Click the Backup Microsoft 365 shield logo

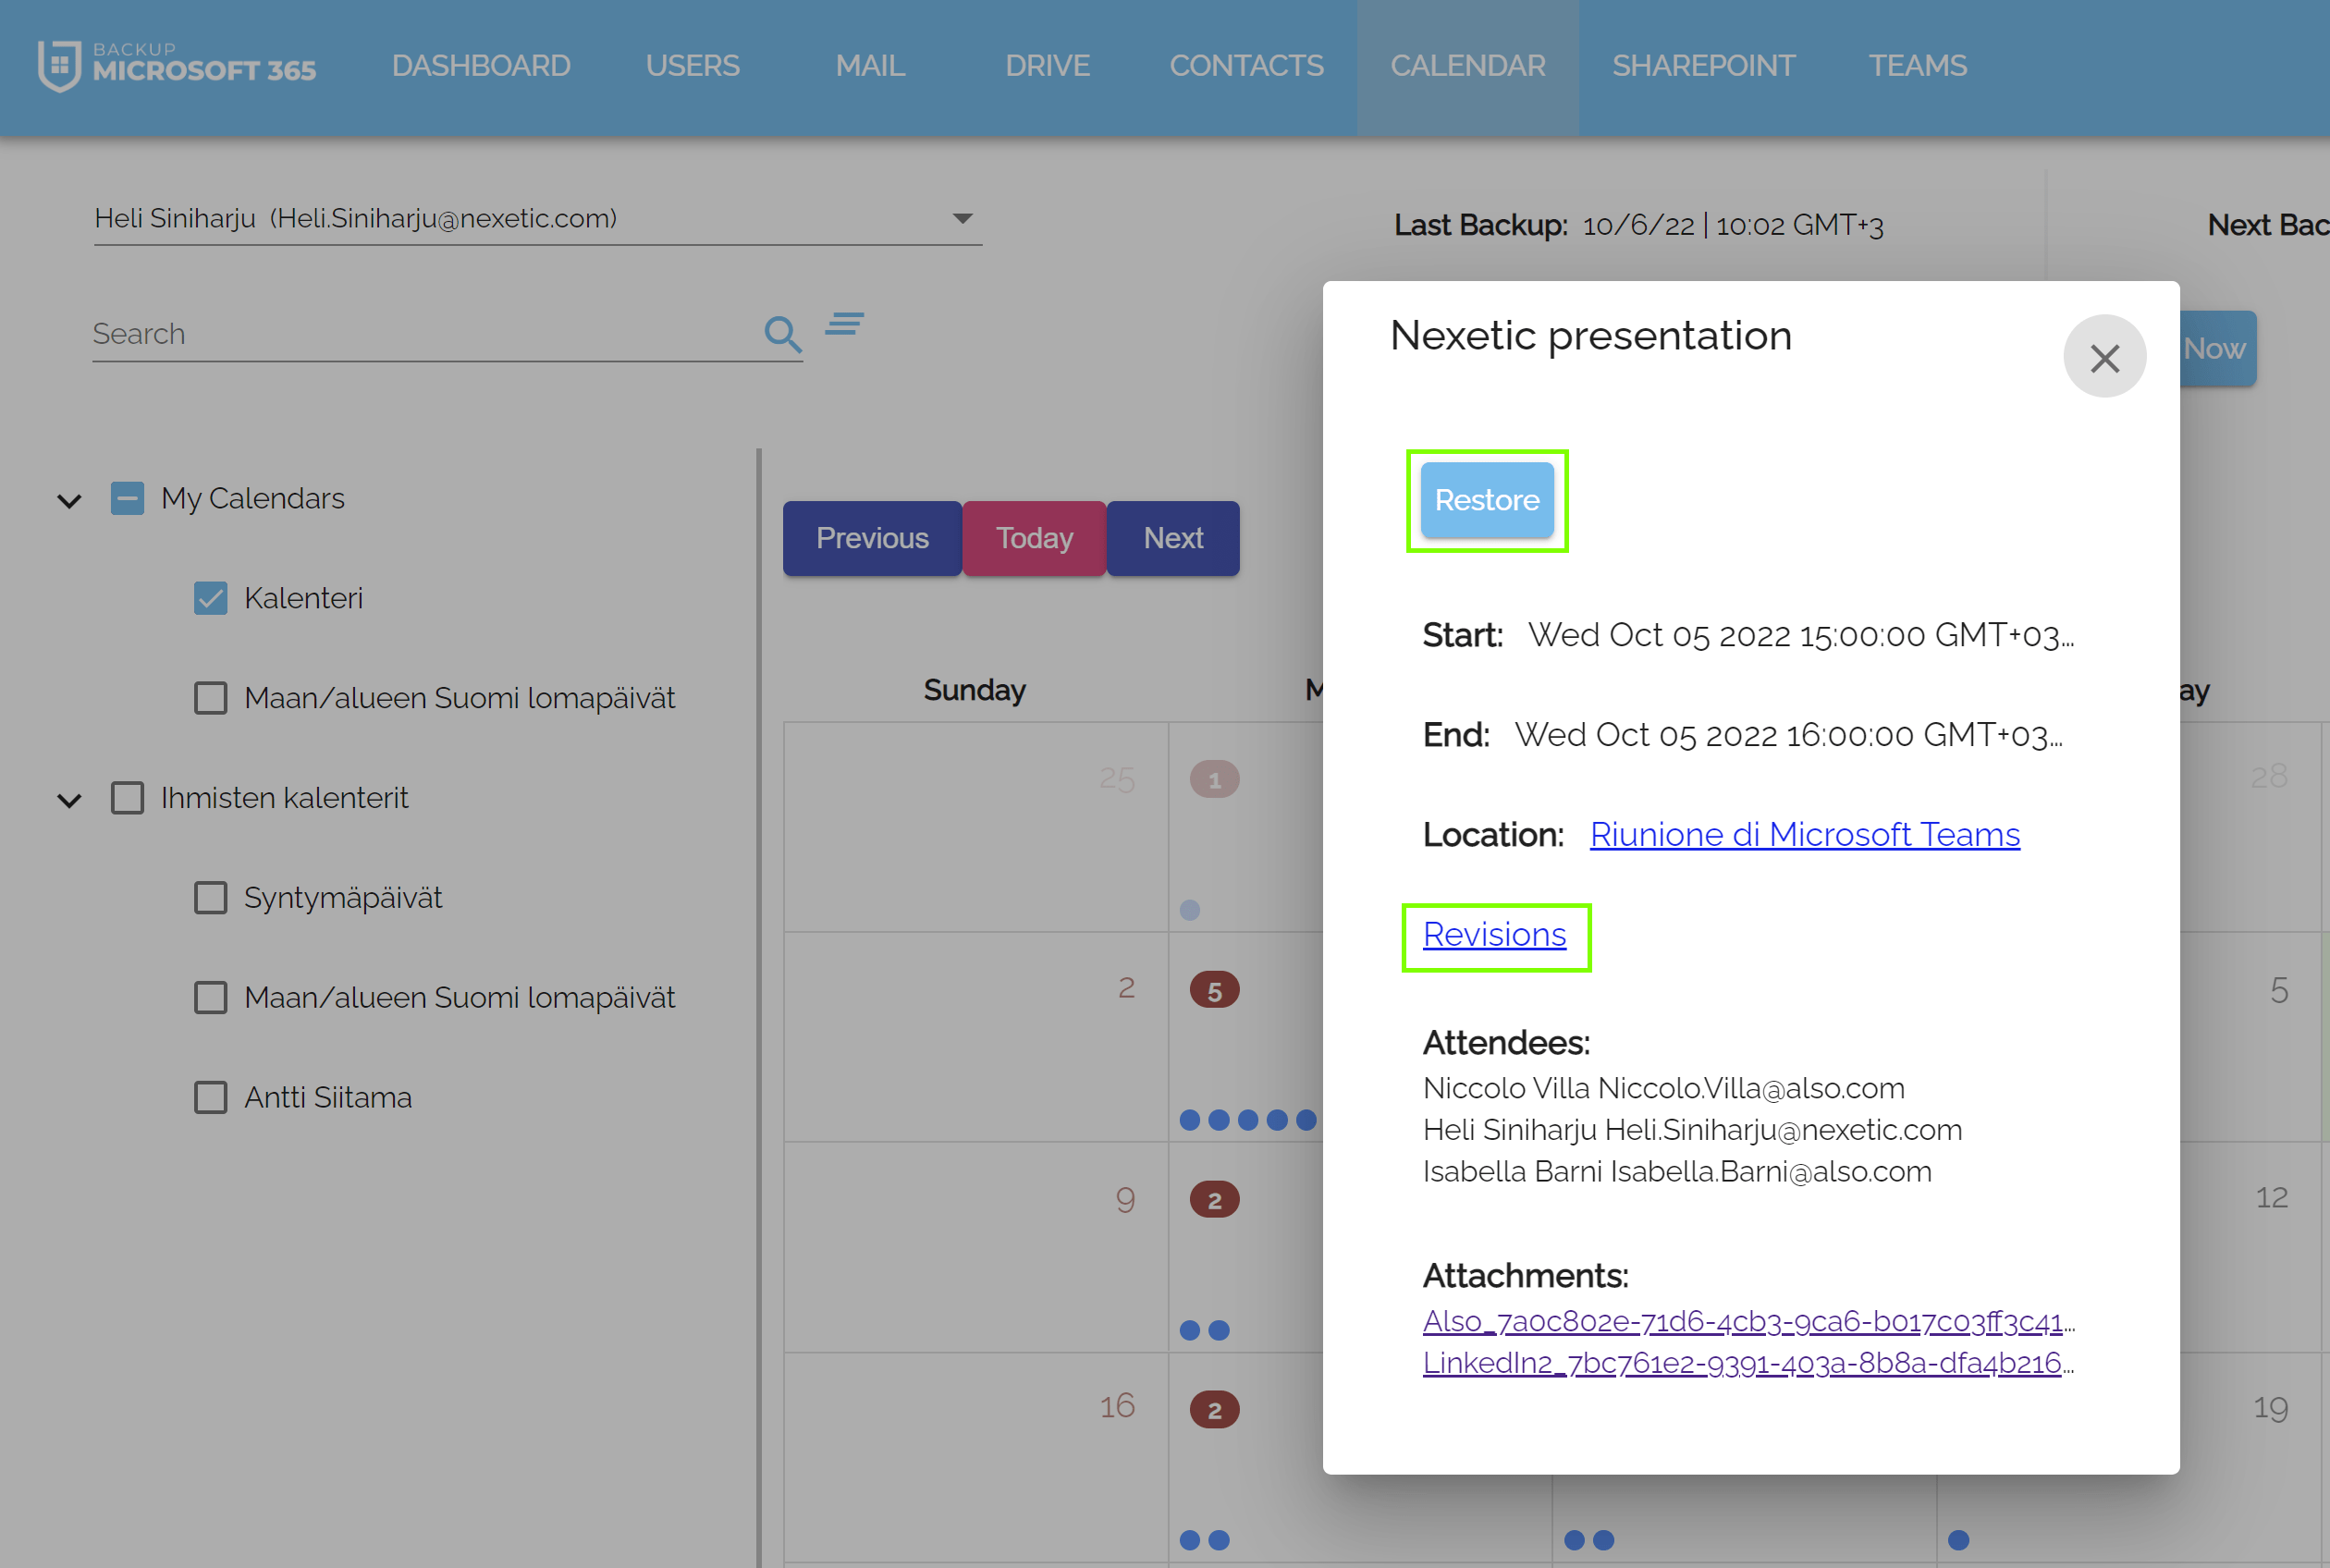[x=60, y=66]
